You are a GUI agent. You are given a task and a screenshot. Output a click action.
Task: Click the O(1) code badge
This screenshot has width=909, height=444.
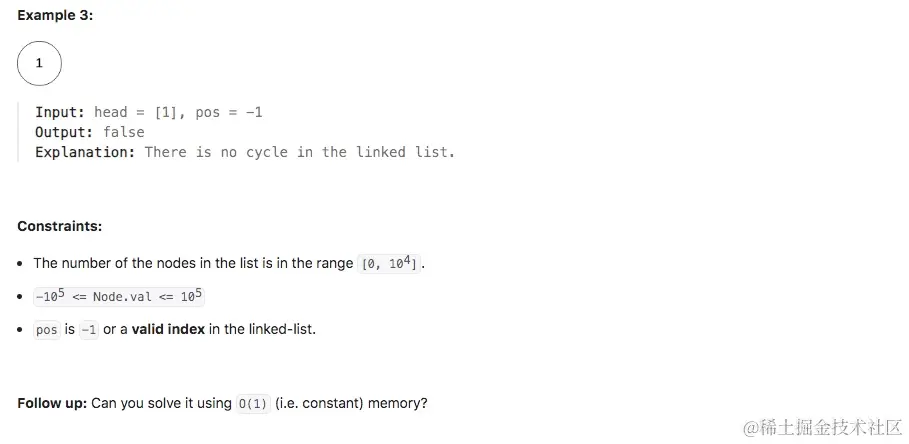tap(253, 403)
